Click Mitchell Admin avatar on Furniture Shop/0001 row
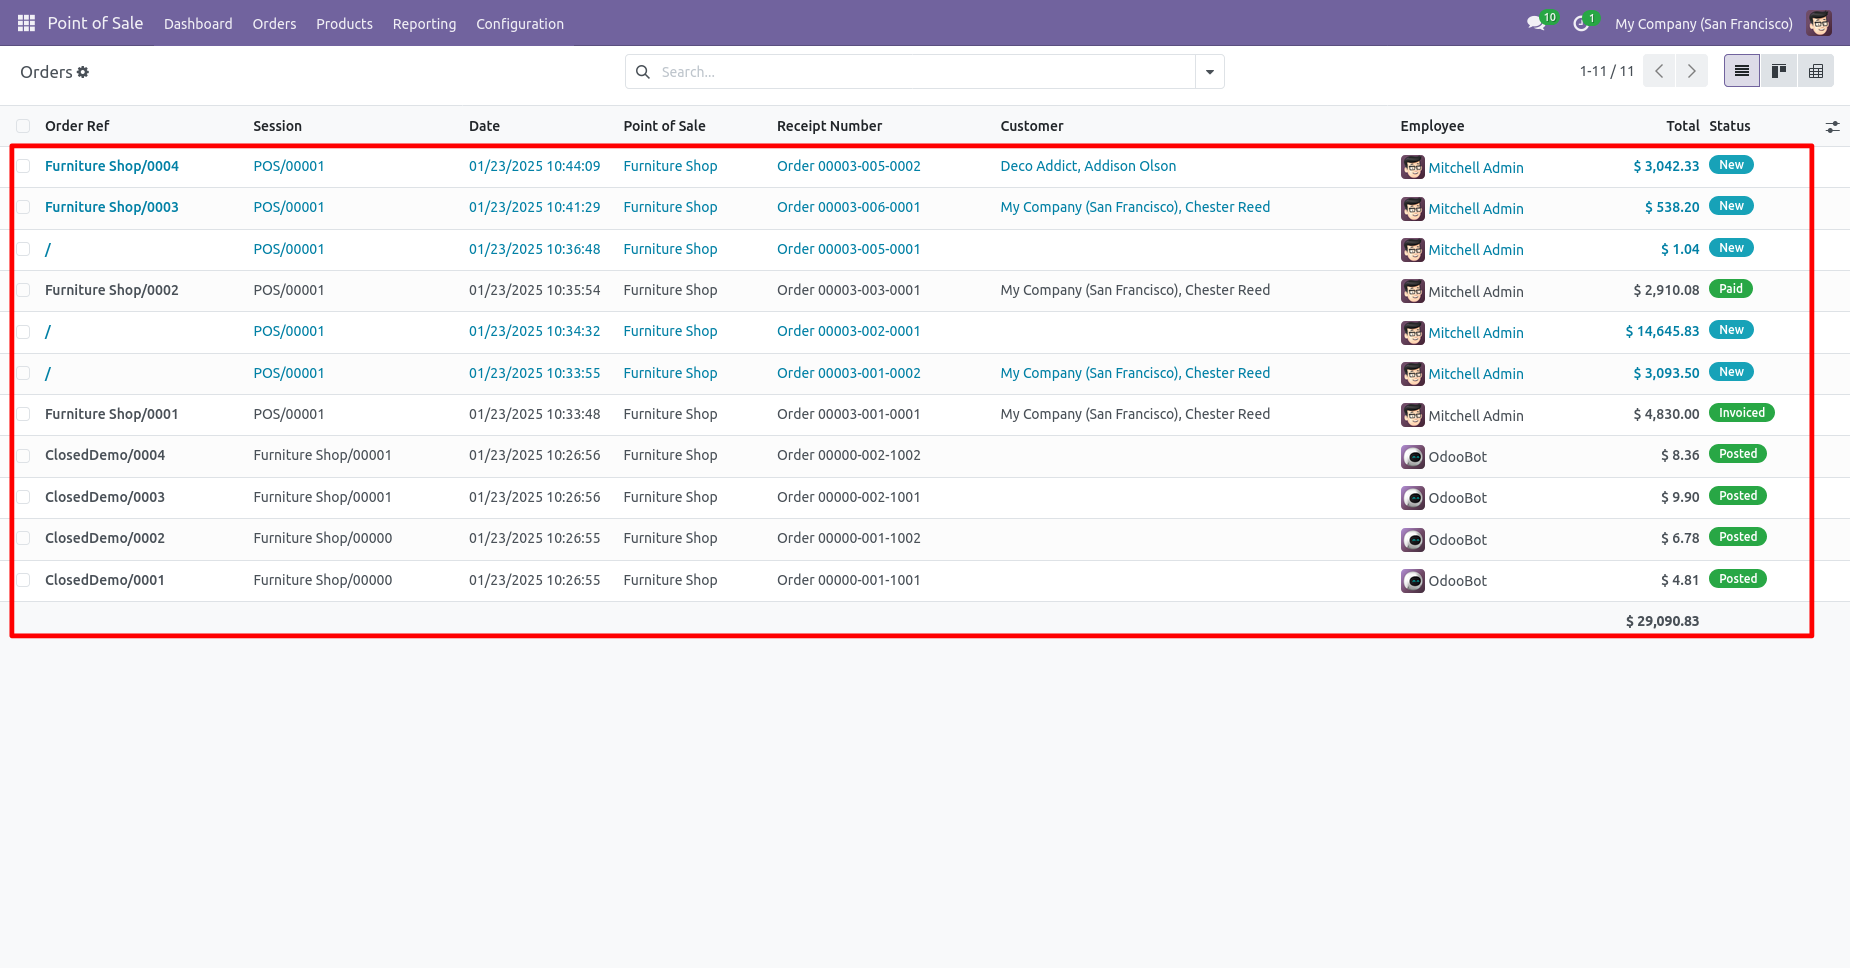1850x968 pixels. click(x=1412, y=415)
